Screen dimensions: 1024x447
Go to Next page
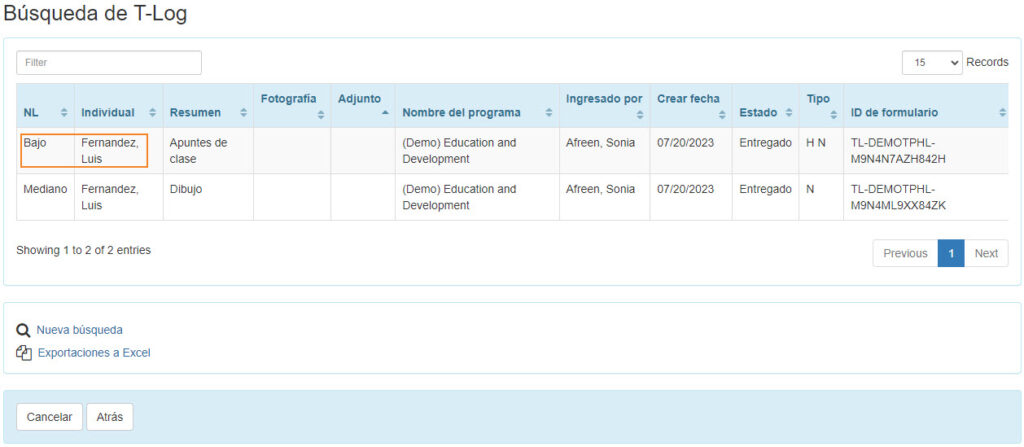click(986, 254)
